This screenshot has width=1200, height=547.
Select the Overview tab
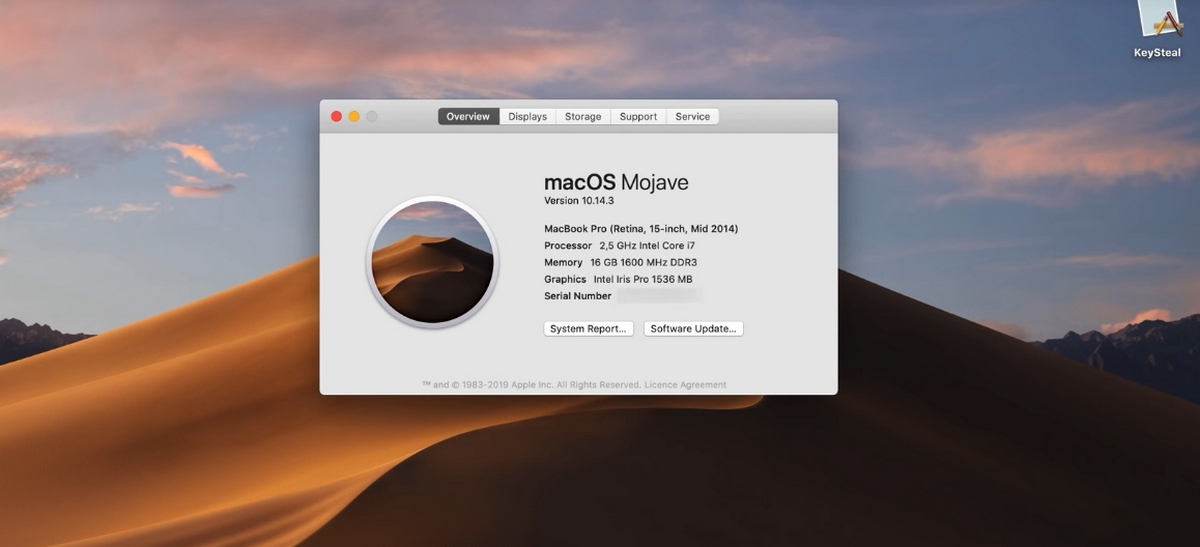pyautogui.click(x=468, y=117)
